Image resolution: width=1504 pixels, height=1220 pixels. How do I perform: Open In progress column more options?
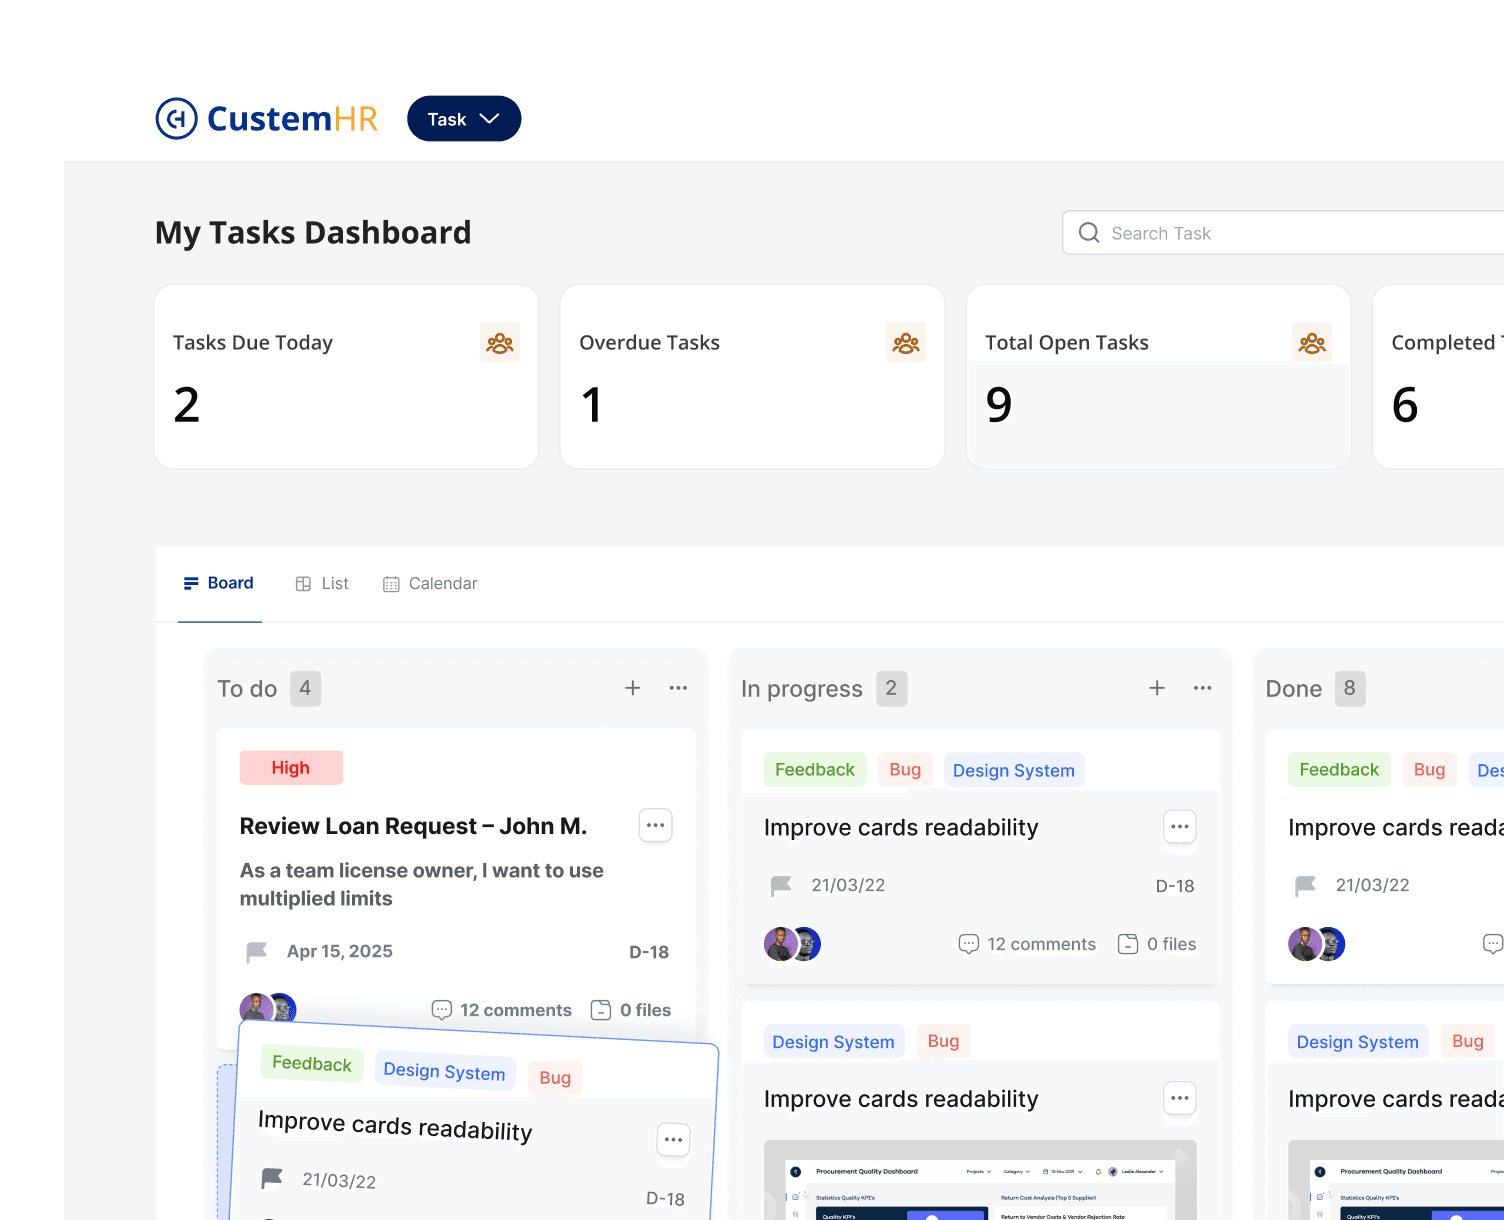[x=1202, y=688]
